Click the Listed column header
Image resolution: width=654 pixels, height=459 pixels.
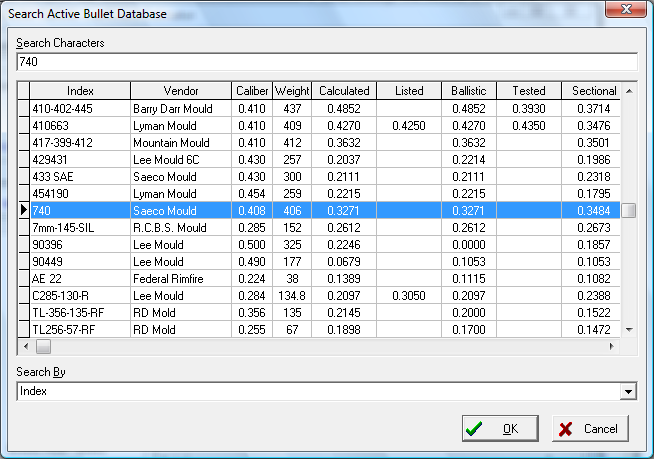409,91
